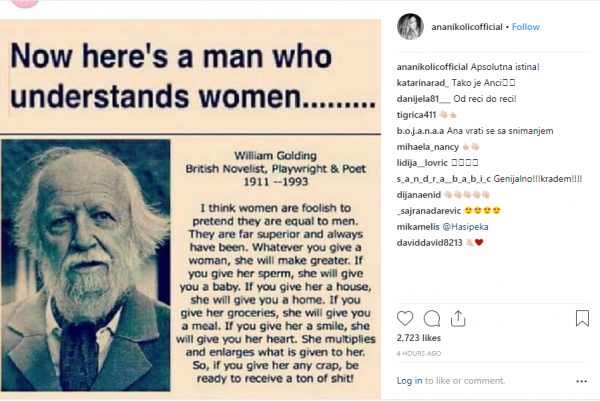Open ananikolicofficial profile avatar picture
Image resolution: width=600 pixels, height=401 pixels.
coord(410,27)
